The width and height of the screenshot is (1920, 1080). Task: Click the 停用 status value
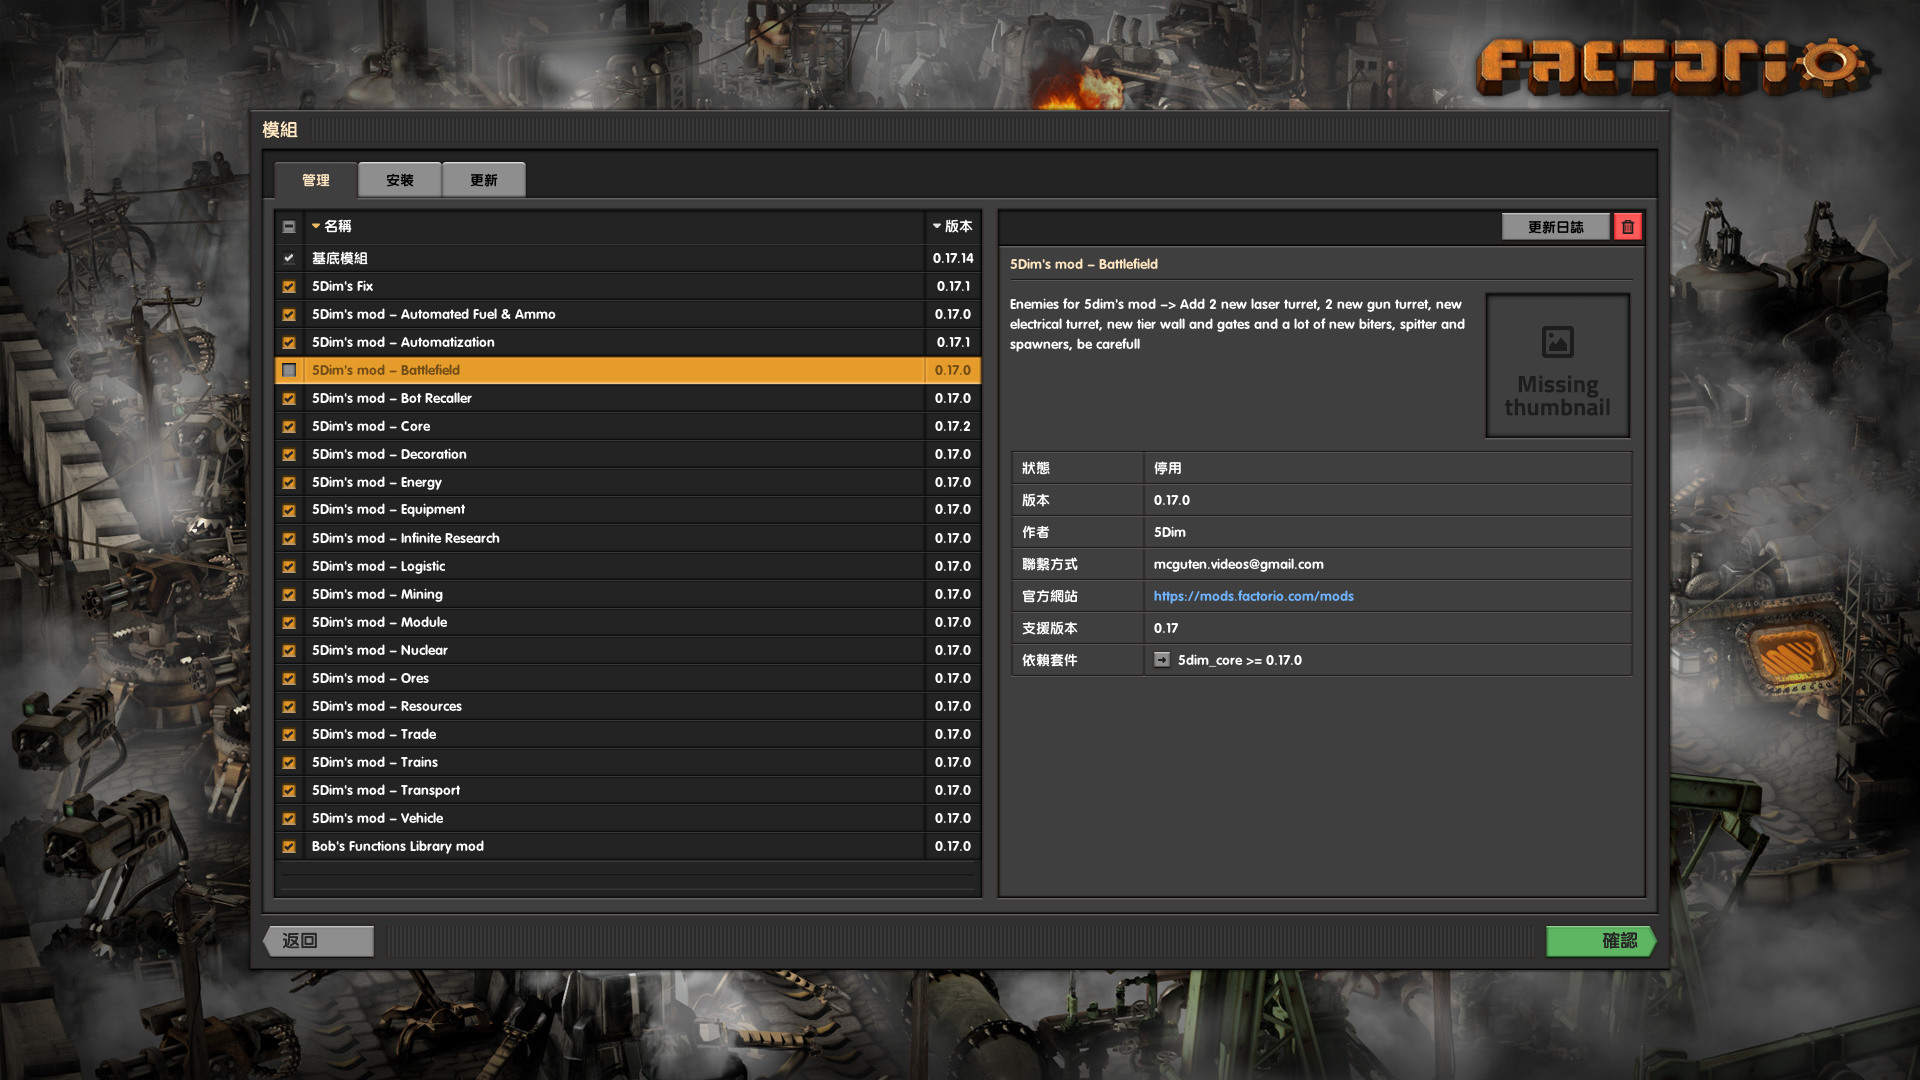click(x=1167, y=468)
